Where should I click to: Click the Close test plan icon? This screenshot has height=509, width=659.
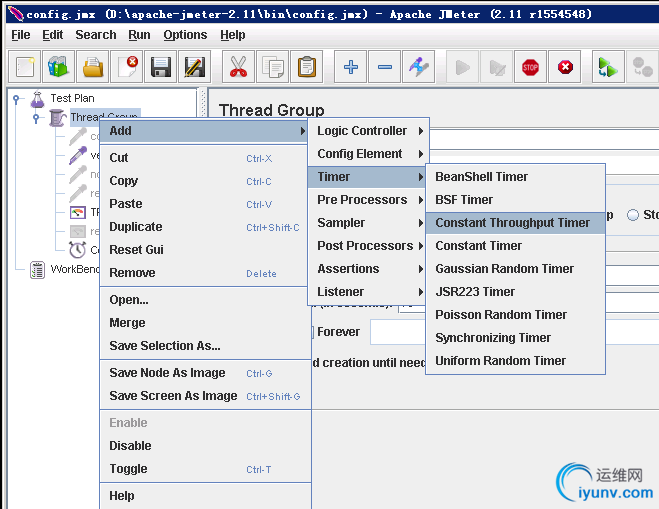coord(127,67)
